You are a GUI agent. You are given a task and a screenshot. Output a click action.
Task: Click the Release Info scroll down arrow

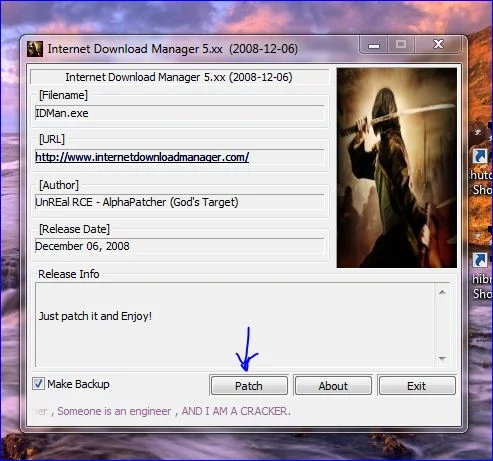pos(442,358)
